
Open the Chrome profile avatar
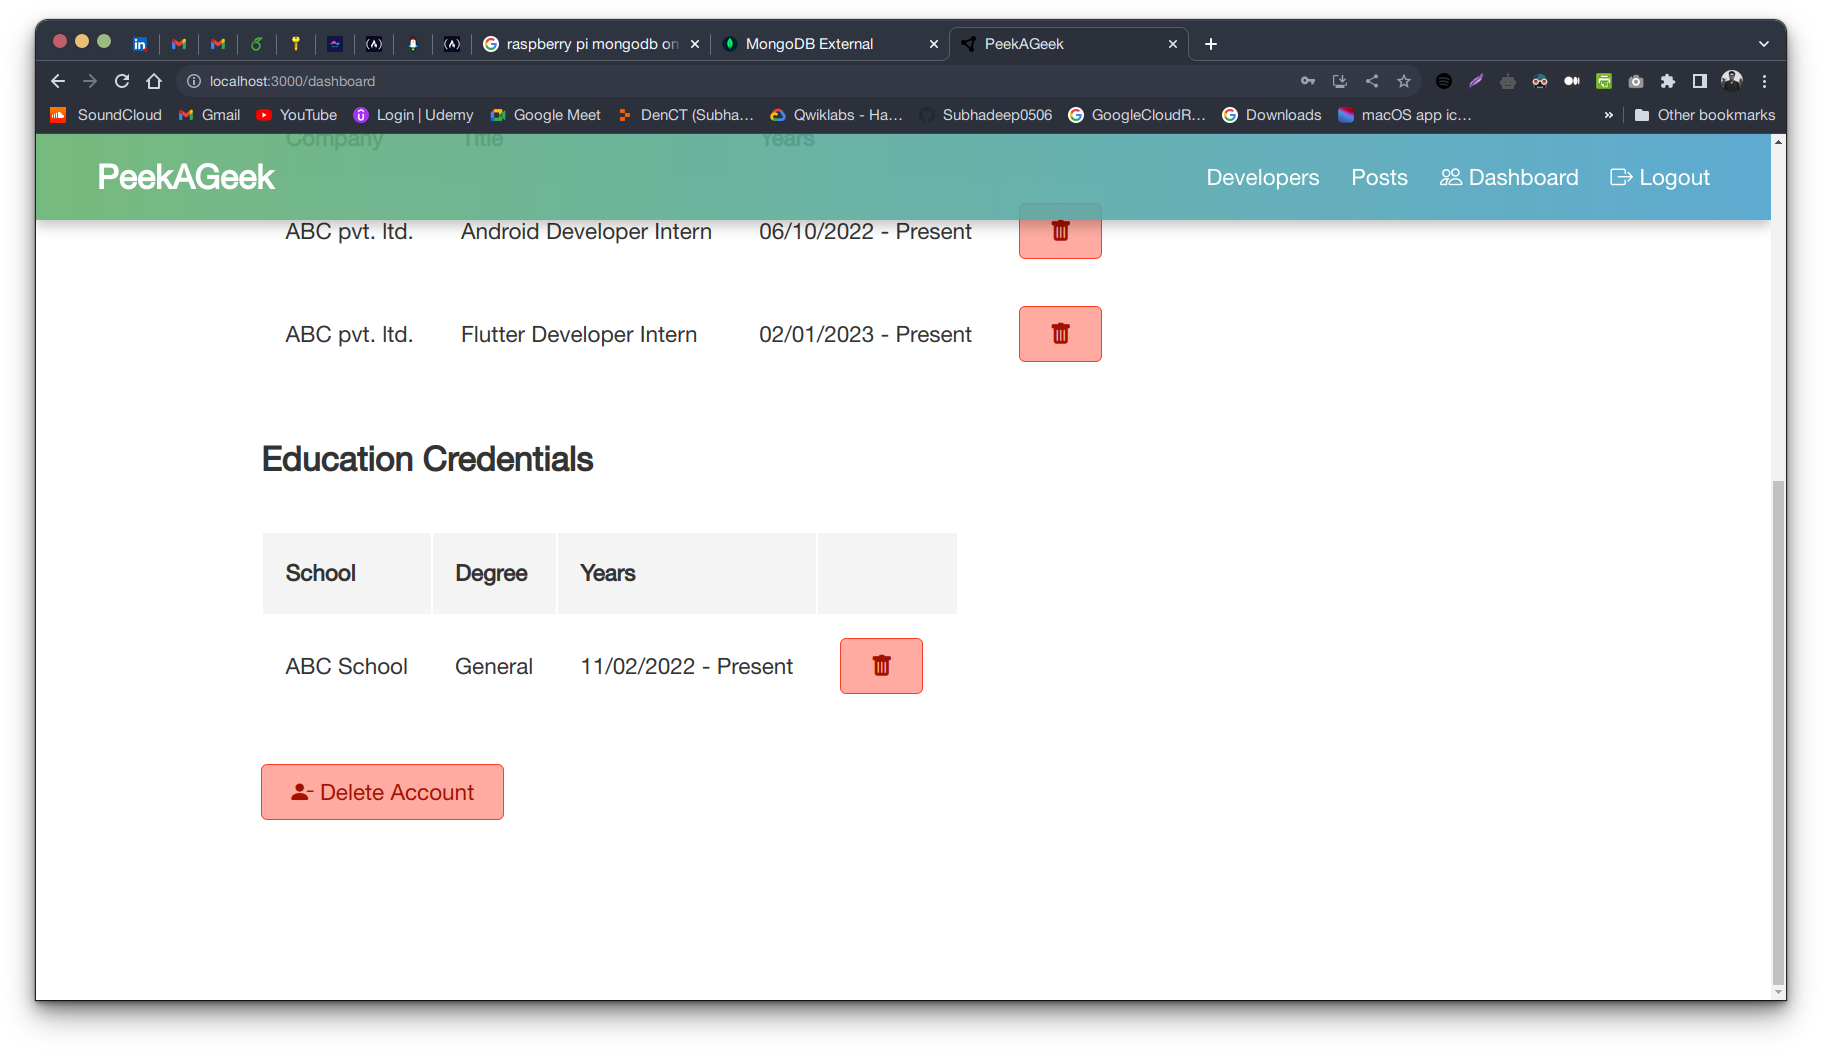[x=1732, y=81]
